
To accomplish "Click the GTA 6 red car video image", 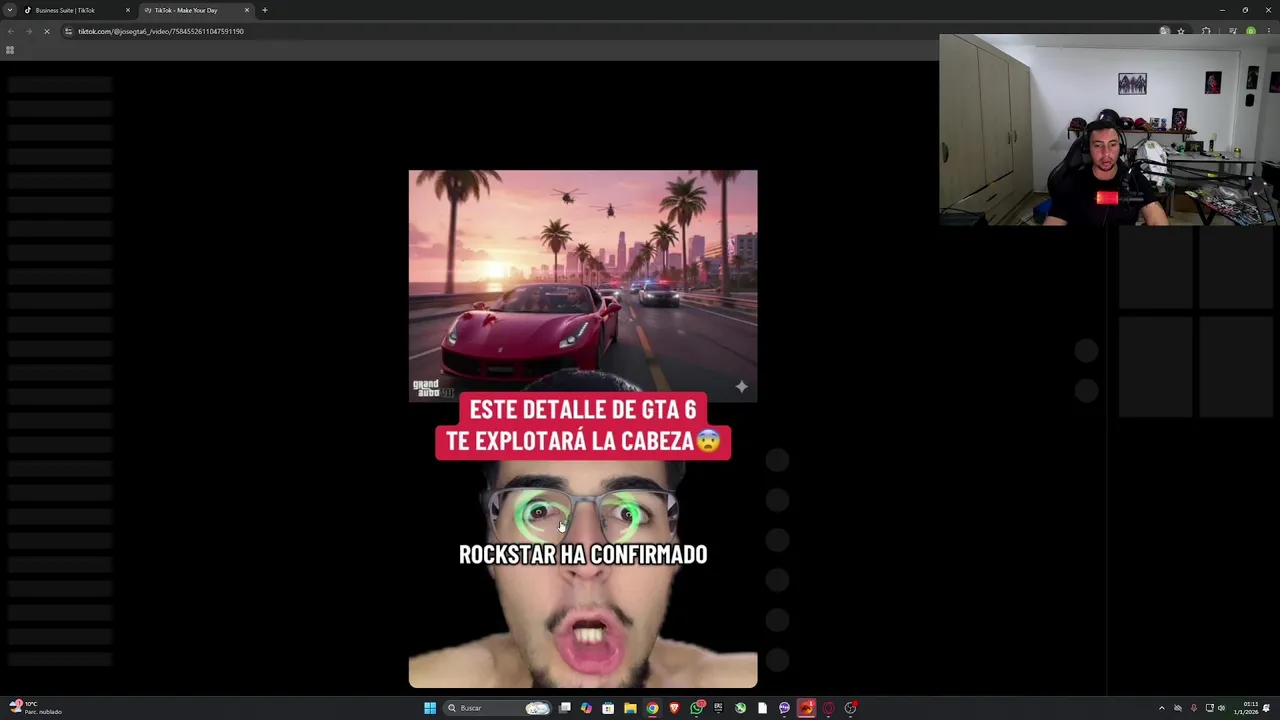I will (x=583, y=285).
